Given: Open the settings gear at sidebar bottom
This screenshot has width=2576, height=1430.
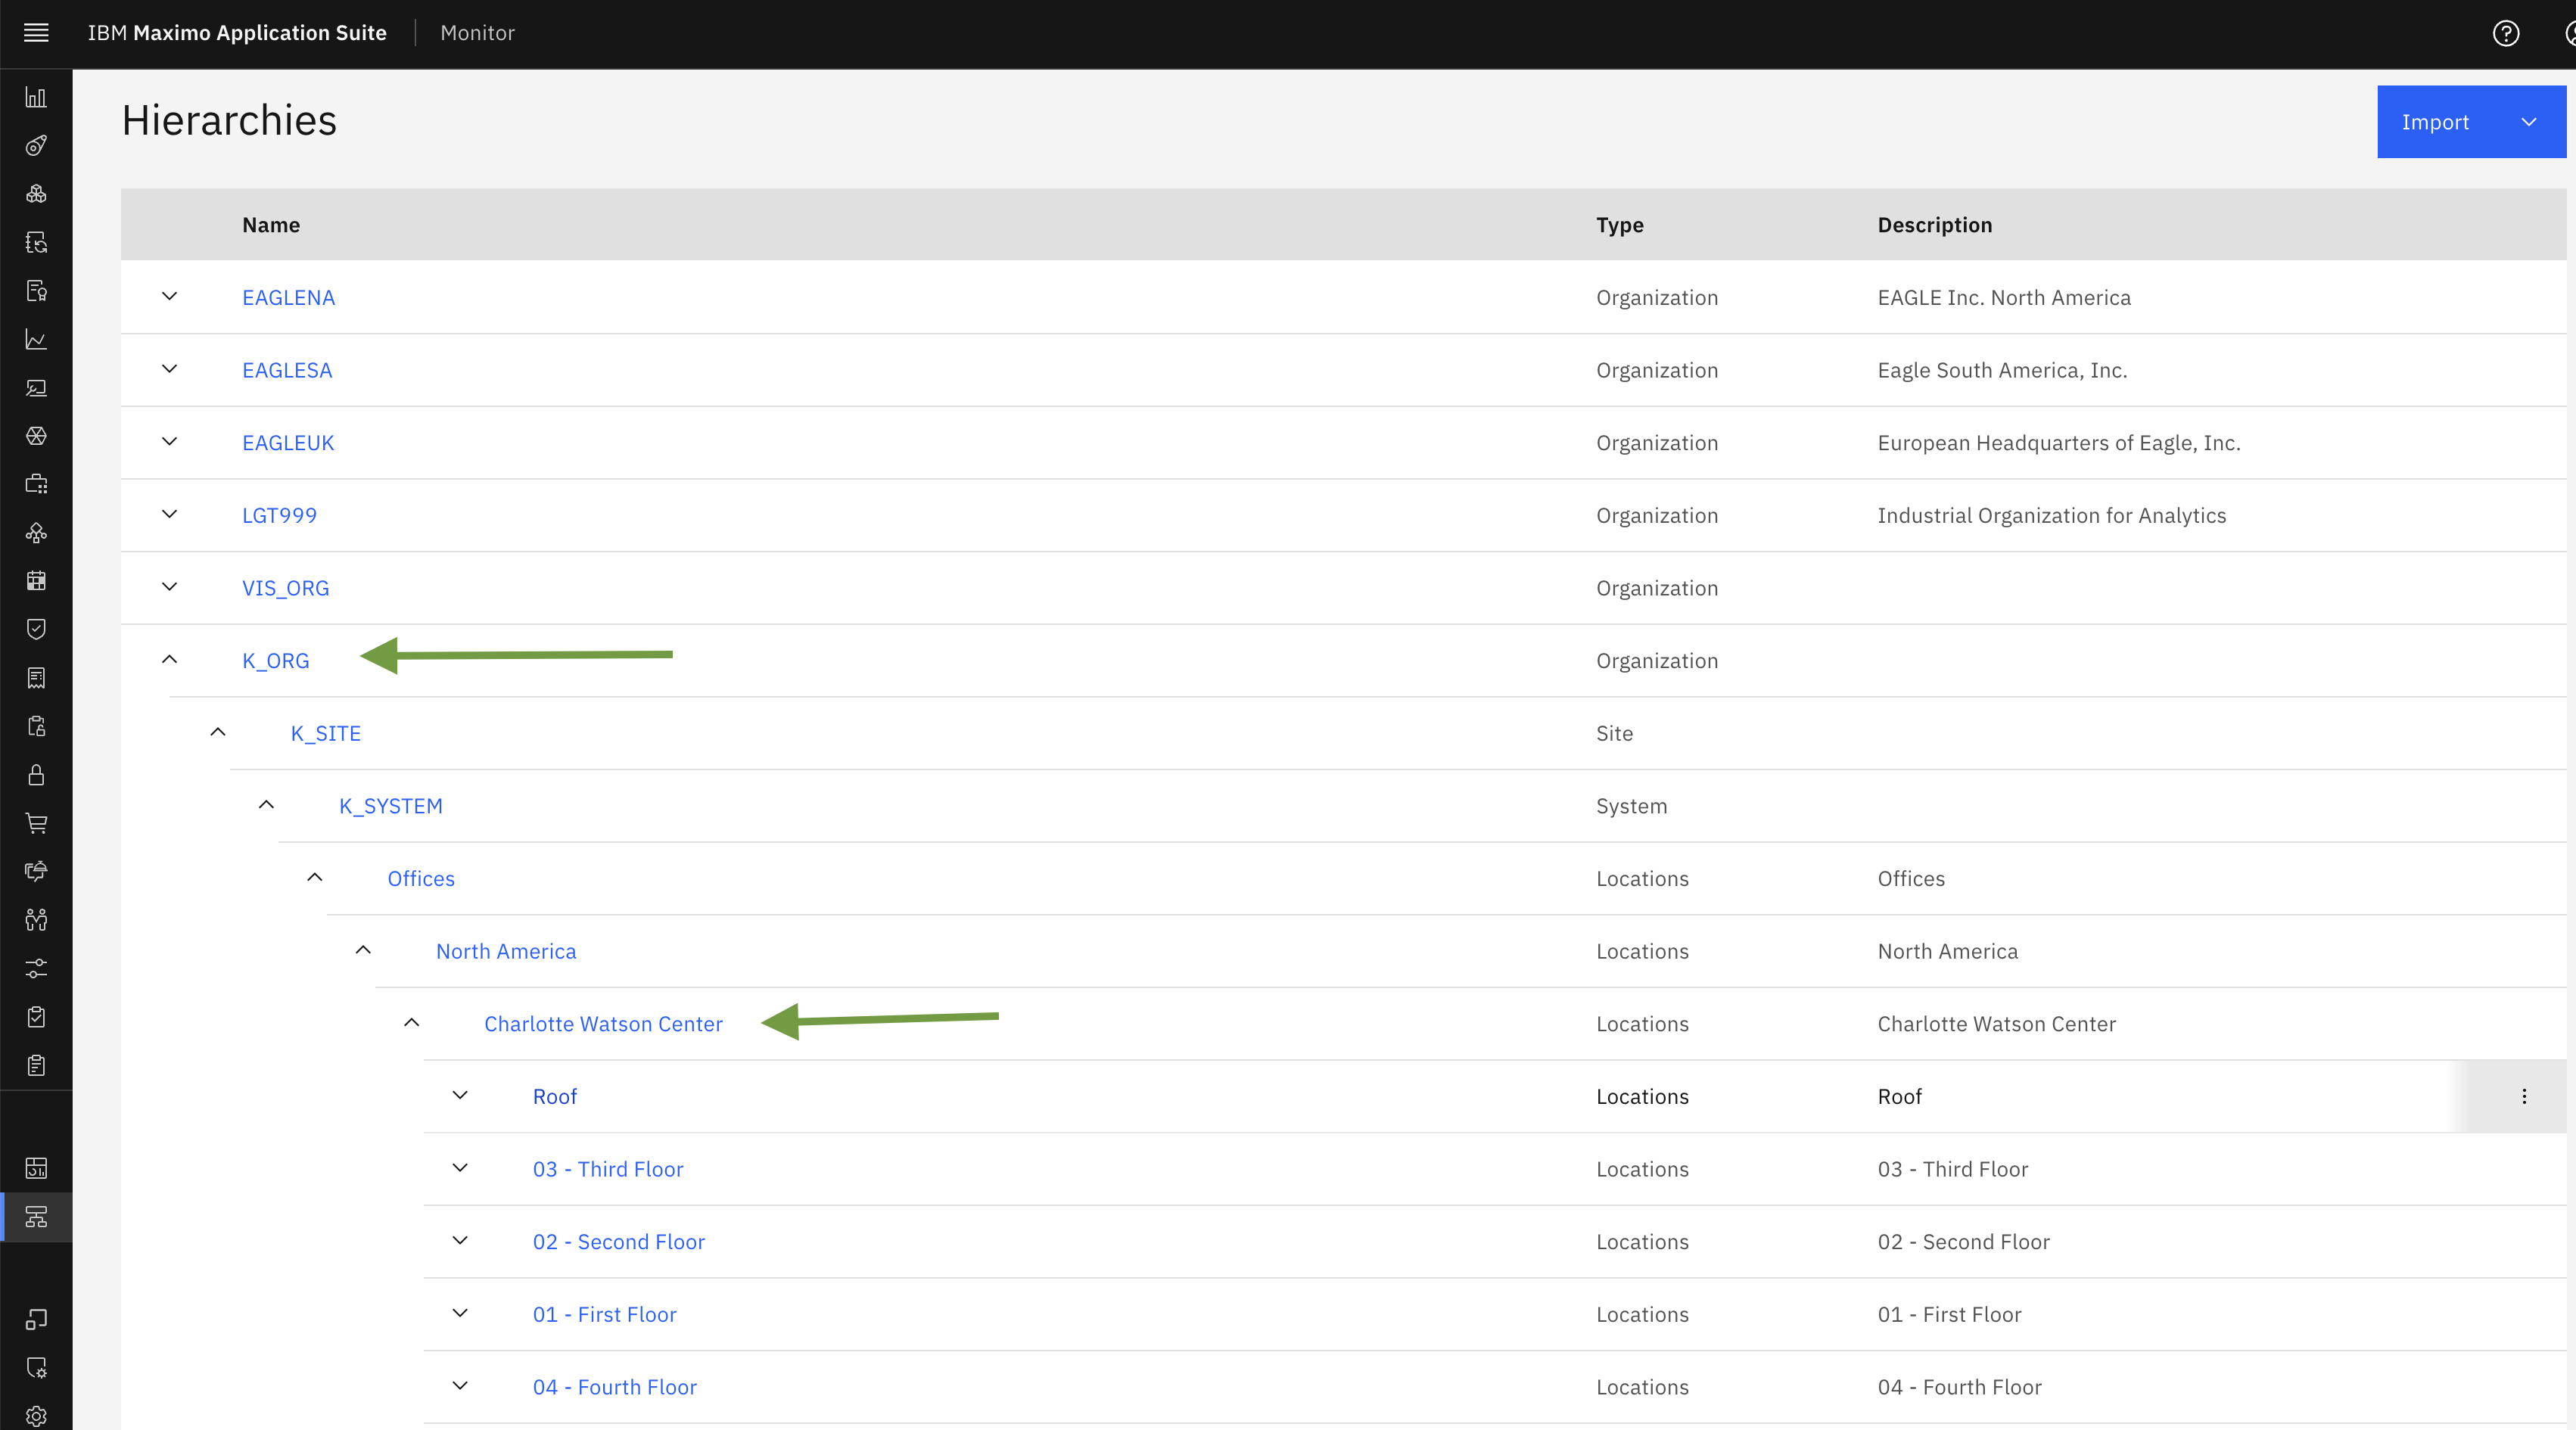Looking at the screenshot, I should tap(36, 1416).
